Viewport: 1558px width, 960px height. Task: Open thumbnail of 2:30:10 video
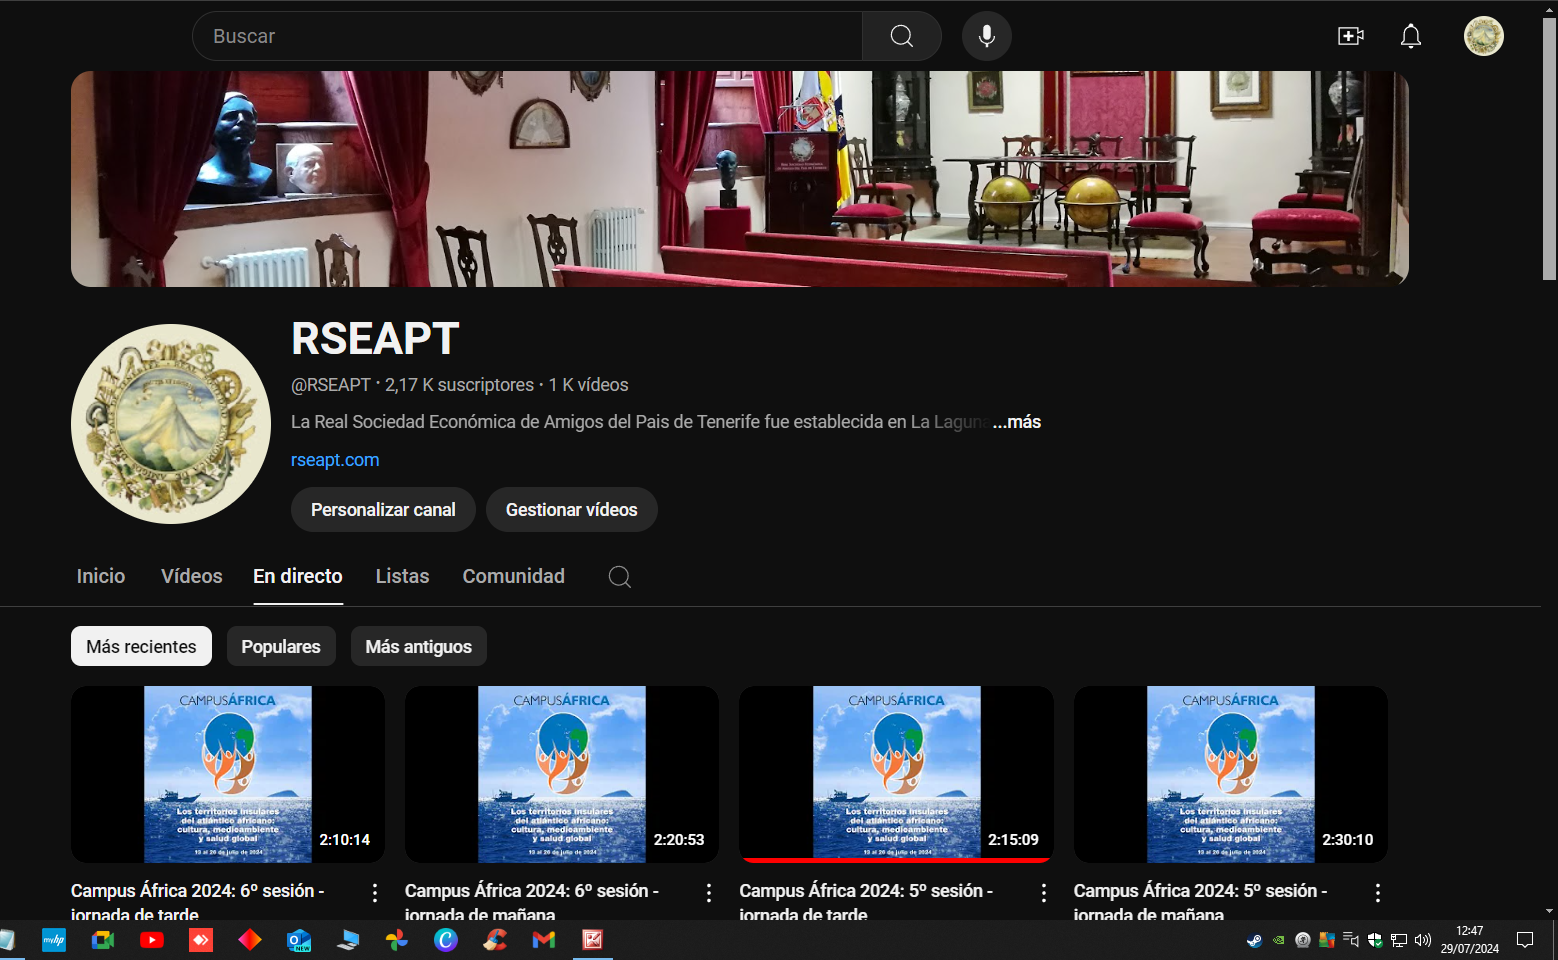(x=1231, y=774)
